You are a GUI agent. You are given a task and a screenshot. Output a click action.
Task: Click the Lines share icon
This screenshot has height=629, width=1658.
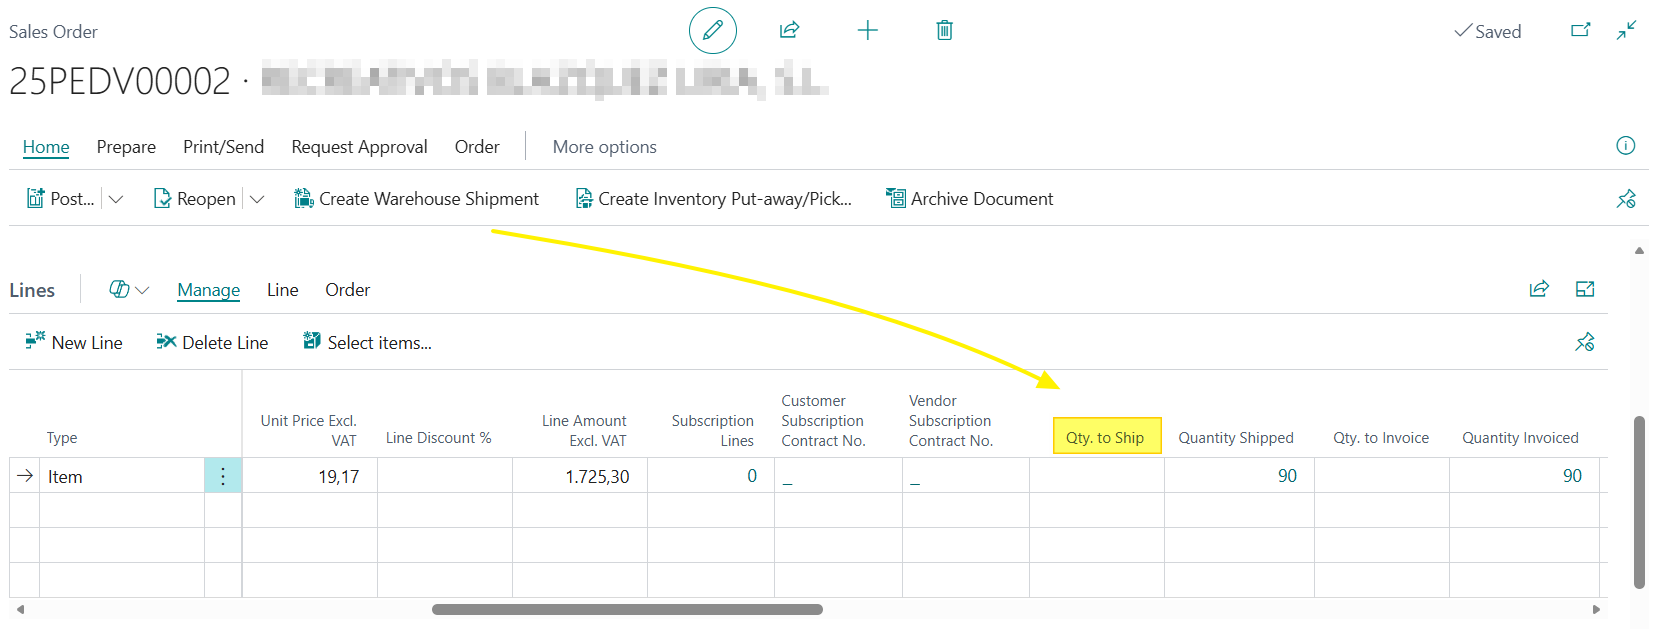[1539, 289]
